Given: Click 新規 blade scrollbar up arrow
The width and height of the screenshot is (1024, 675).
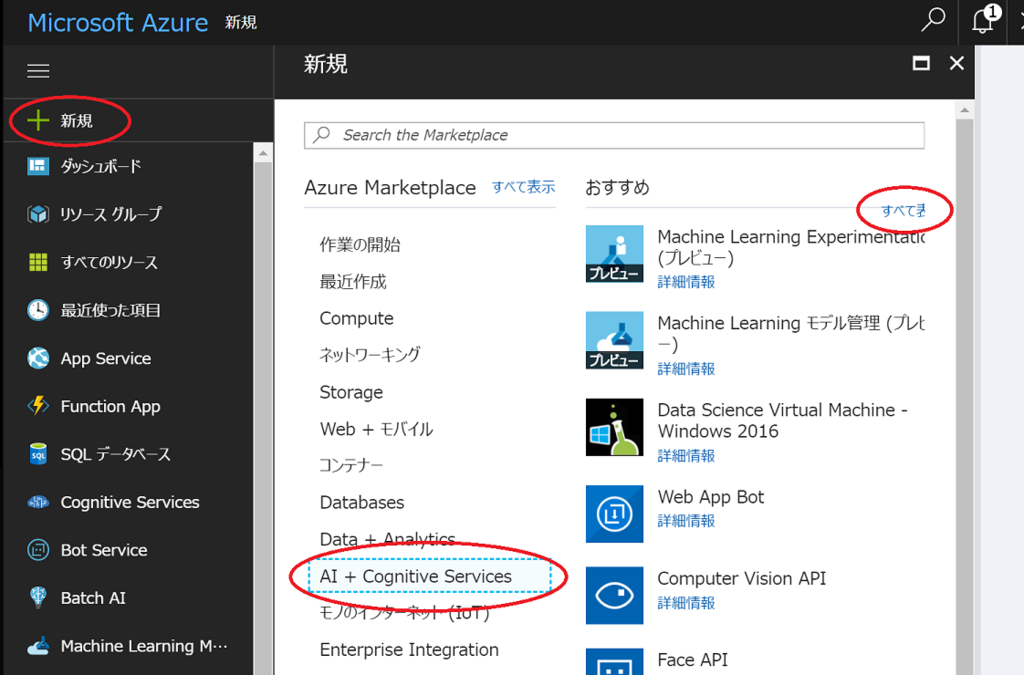Looking at the screenshot, I should coord(964,110).
